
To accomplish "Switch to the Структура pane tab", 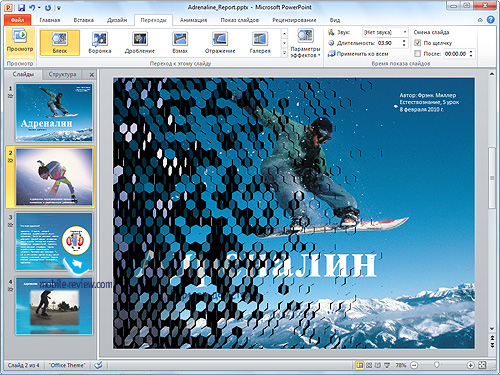I will (x=62, y=74).
